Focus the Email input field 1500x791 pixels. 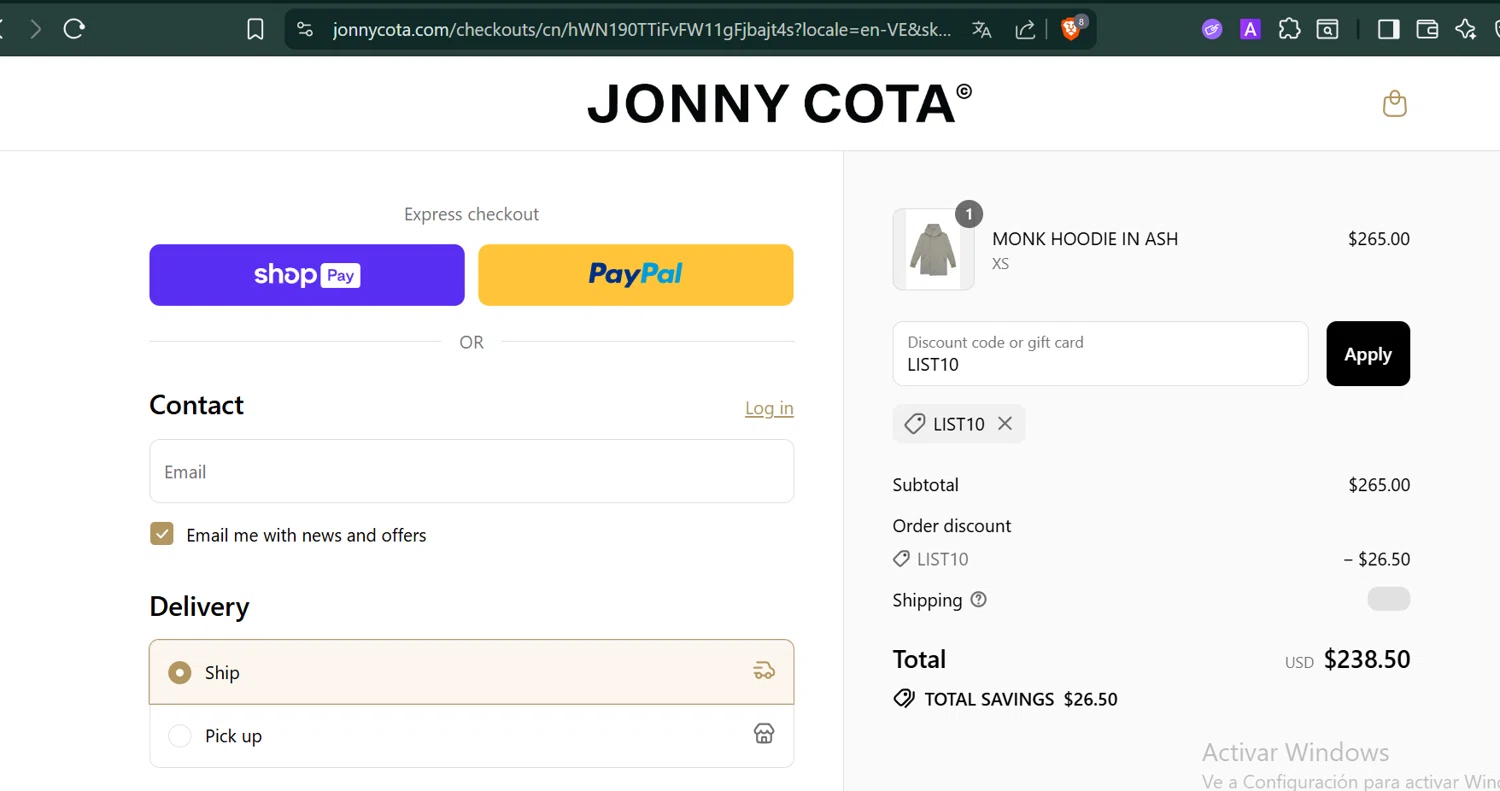pyautogui.click(x=471, y=471)
